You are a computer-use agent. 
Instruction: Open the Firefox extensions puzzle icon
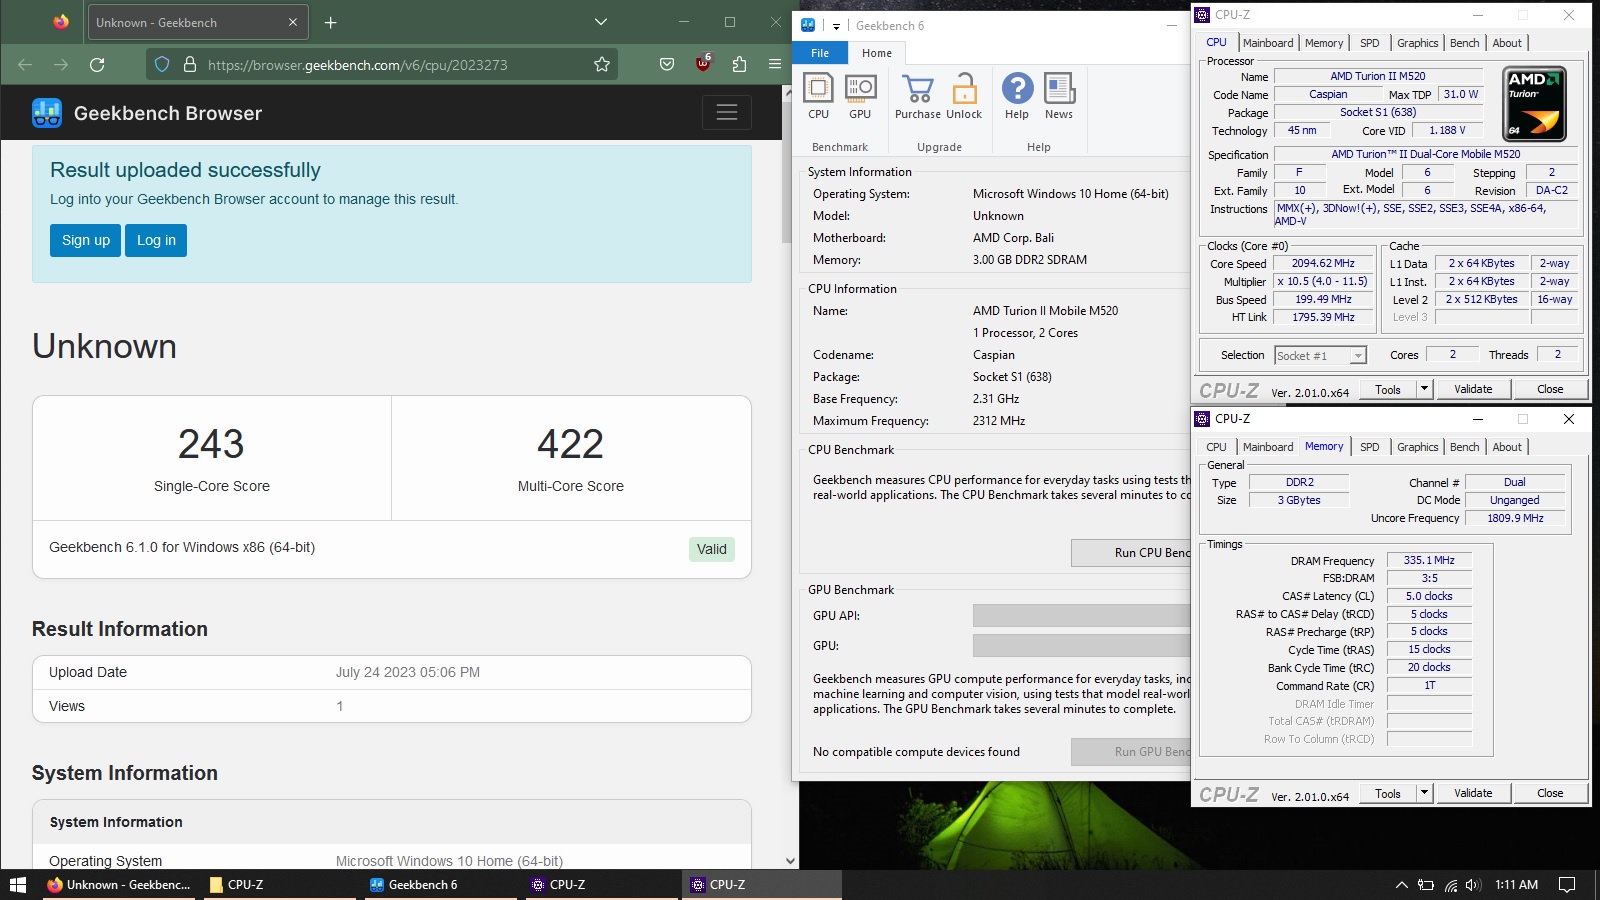click(739, 64)
